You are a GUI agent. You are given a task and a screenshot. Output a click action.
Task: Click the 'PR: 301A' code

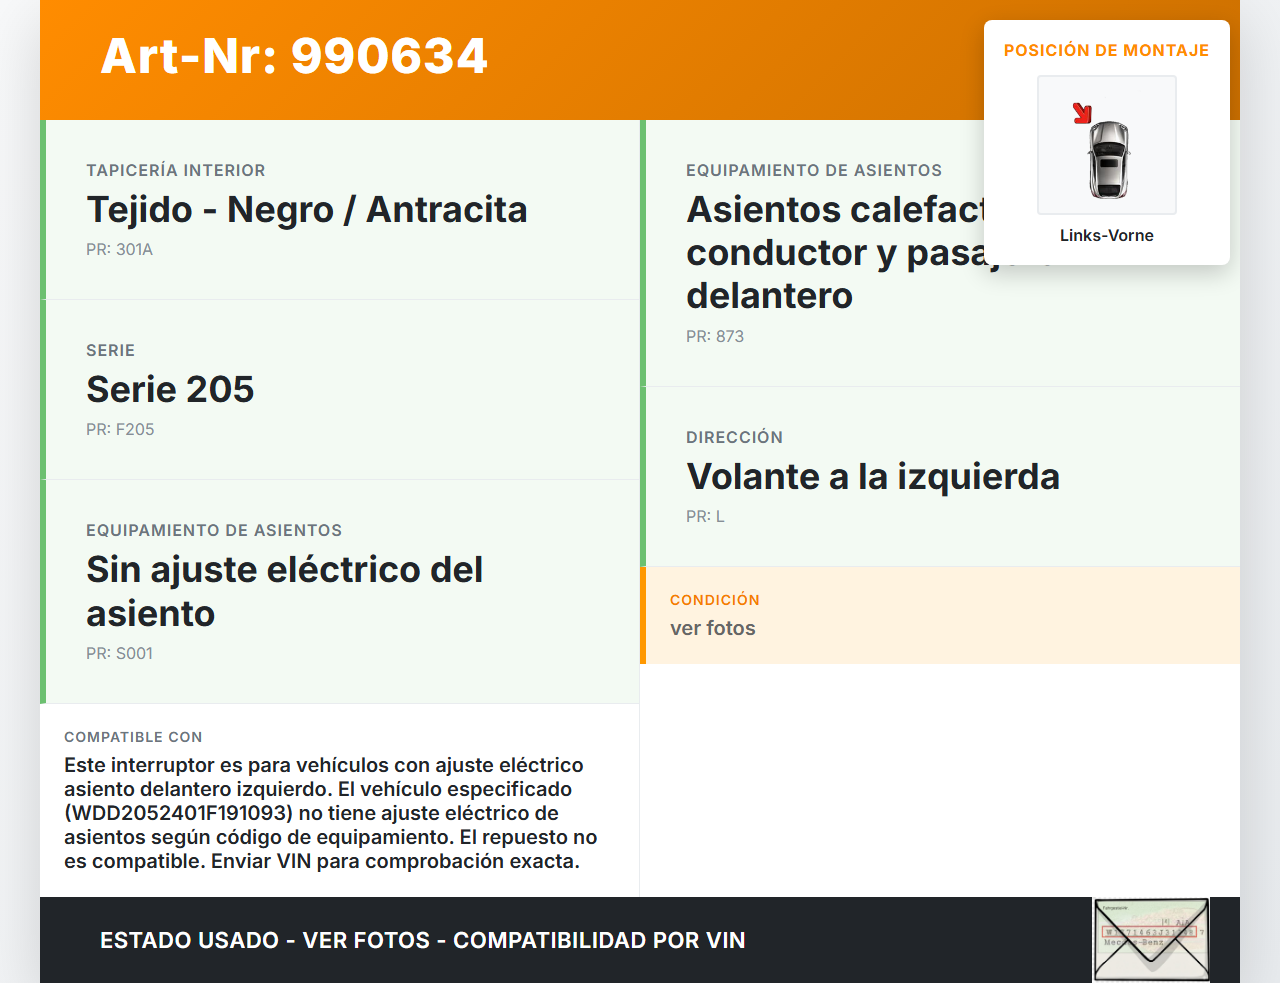click(x=120, y=249)
